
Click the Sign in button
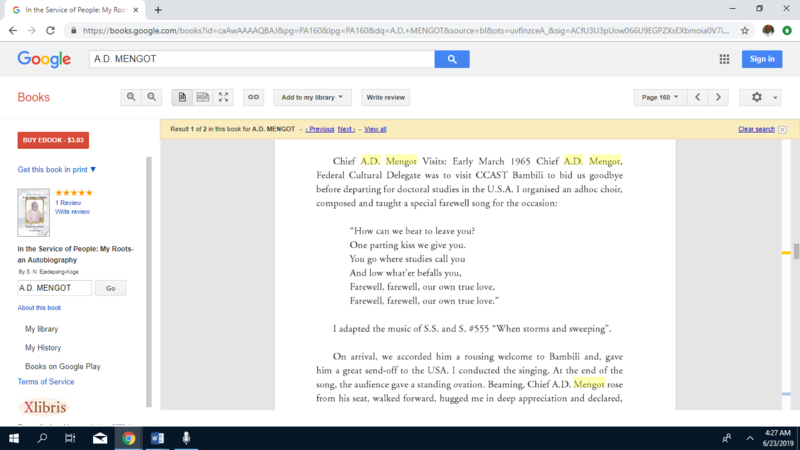762,59
